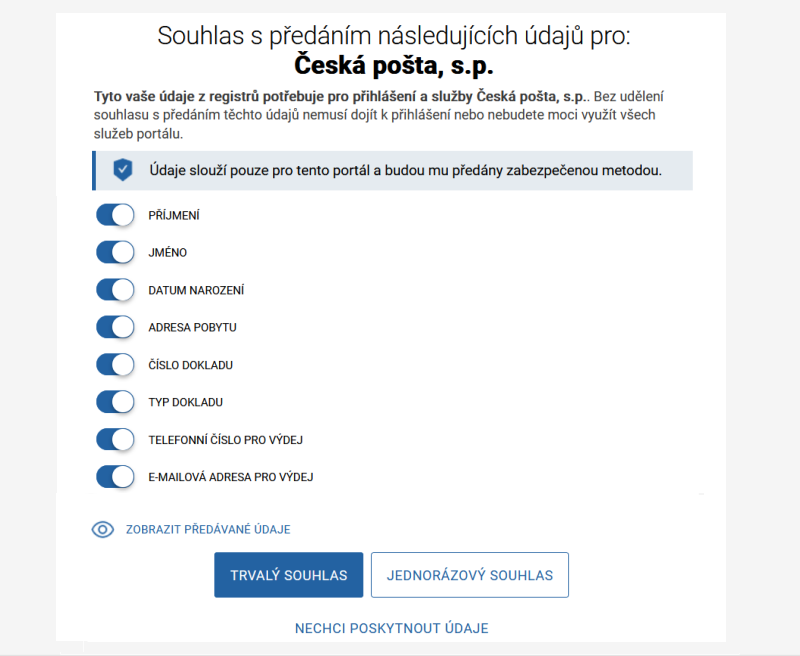Image resolution: width=800 pixels, height=656 pixels.
Task: Disable TELEFONNÍ ČÍSLO PRO VÝDEJ
Action: pos(115,439)
